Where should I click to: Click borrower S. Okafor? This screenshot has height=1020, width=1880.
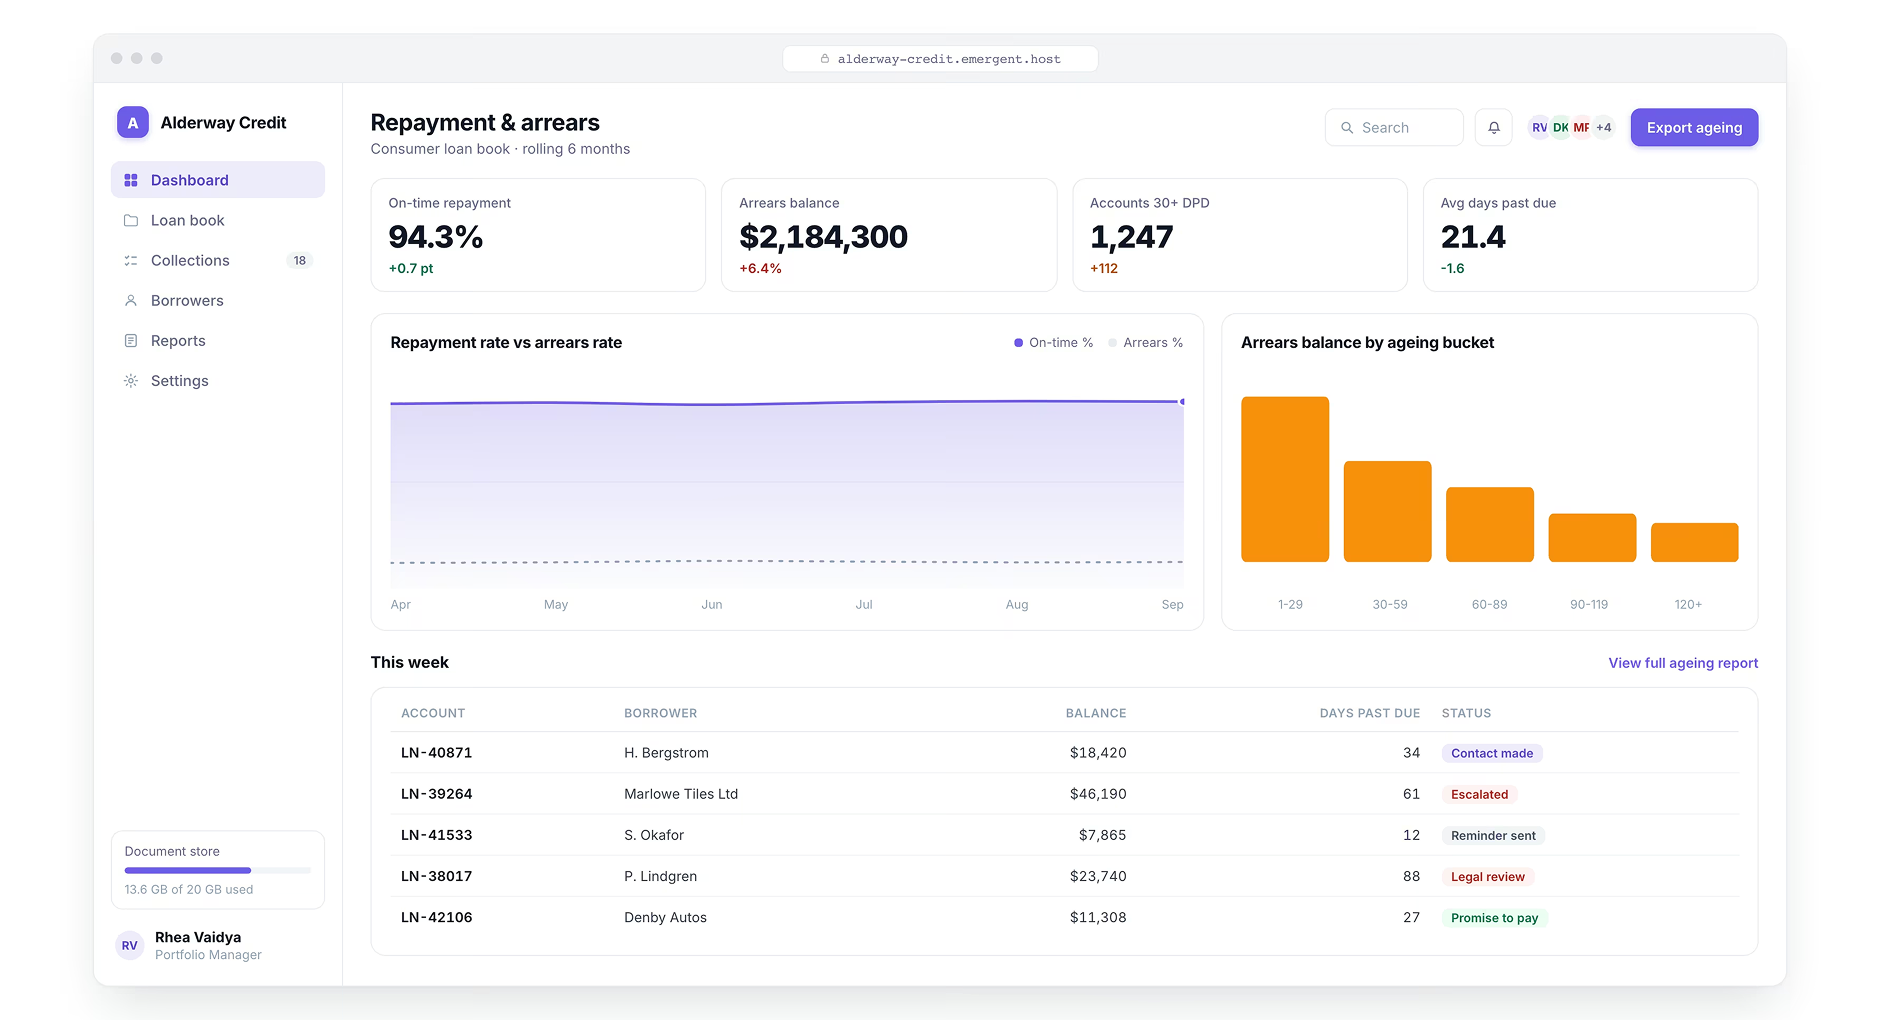(654, 835)
